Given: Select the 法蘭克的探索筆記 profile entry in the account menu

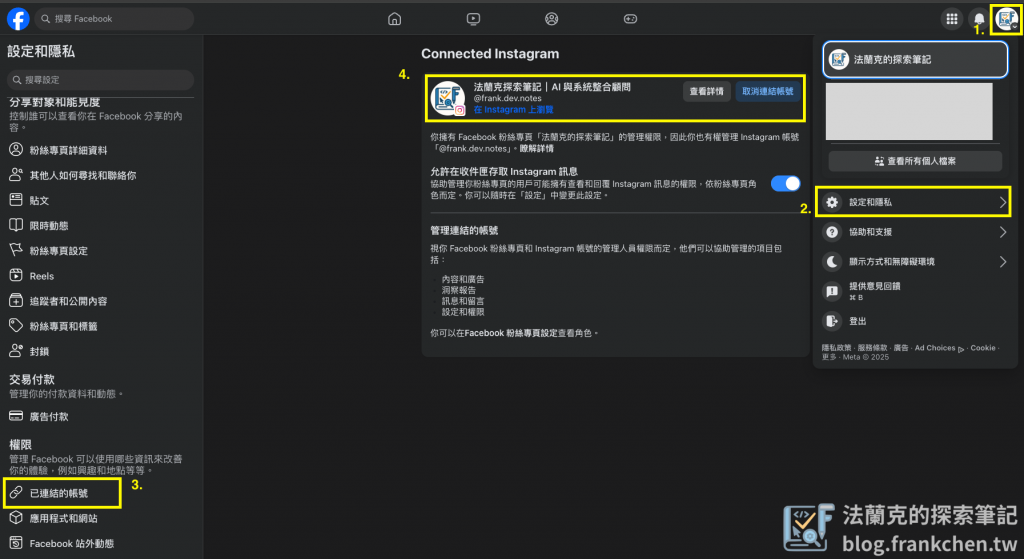Looking at the screenshot, I should (915, 59).
